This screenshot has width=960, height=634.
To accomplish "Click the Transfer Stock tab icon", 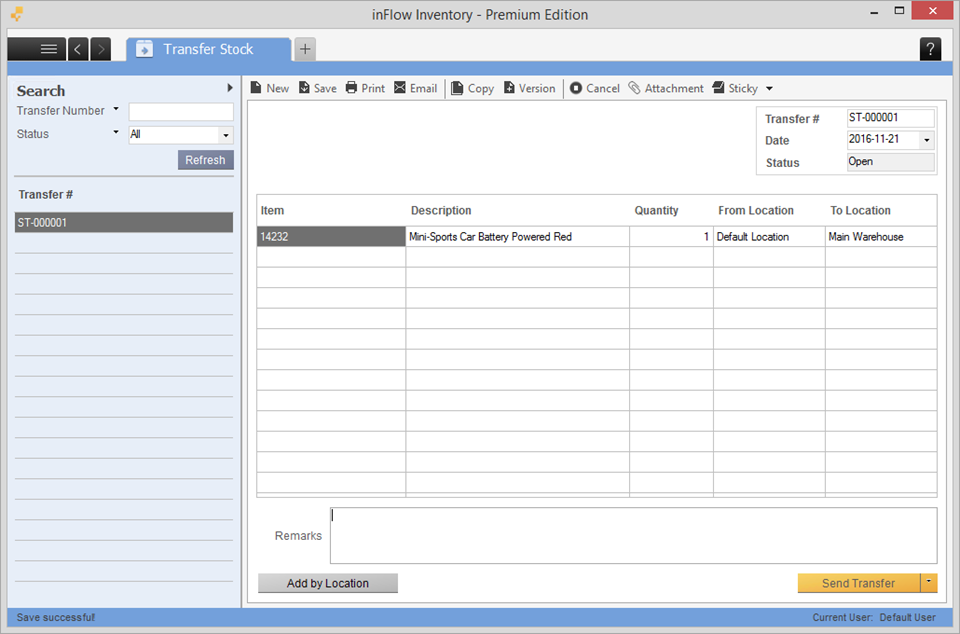I will pos(144,49).
